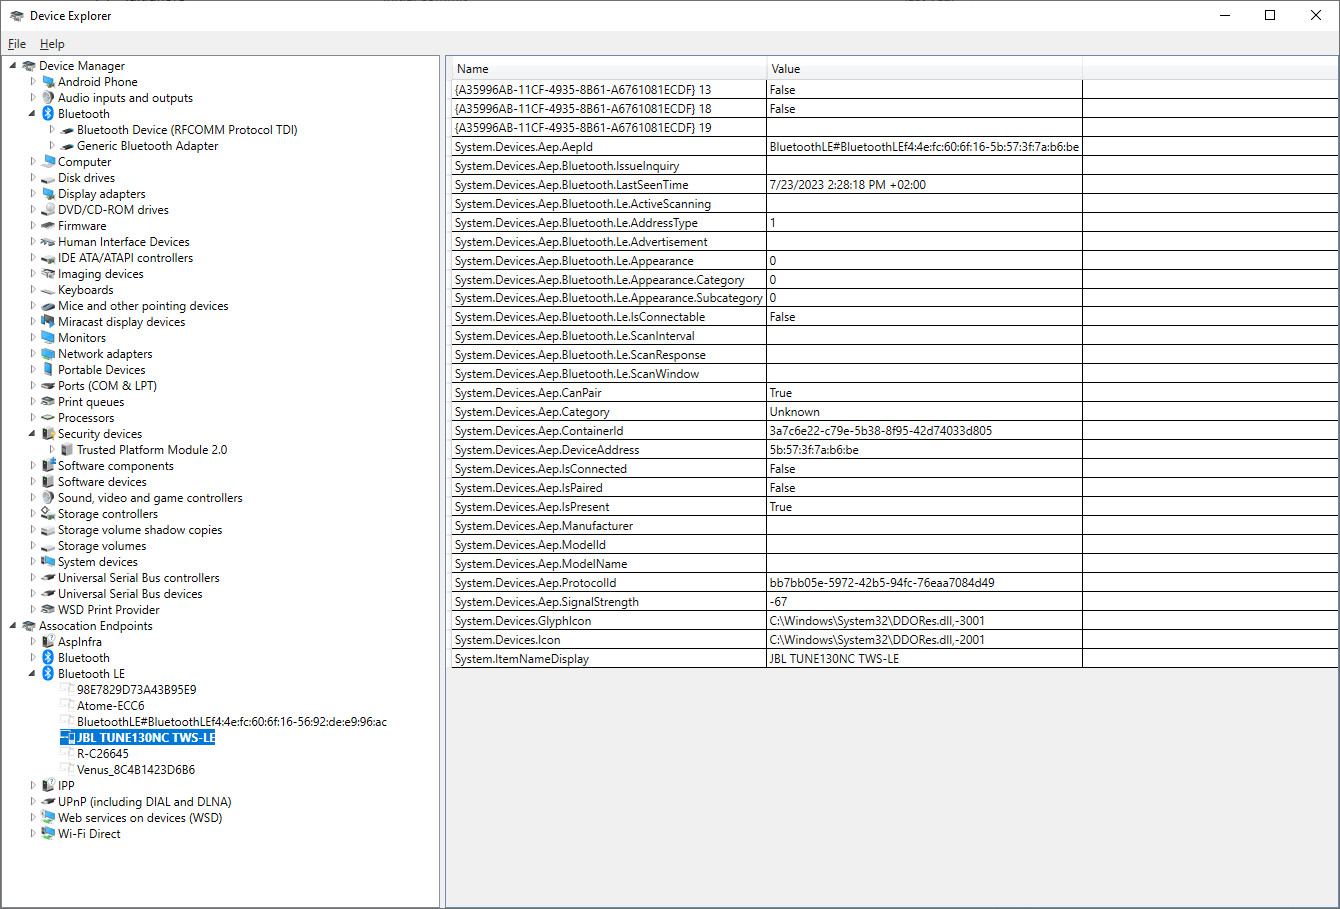Expand the System devices node
The width and height of the screenshot is (1340, 909).
coord(32,562)
